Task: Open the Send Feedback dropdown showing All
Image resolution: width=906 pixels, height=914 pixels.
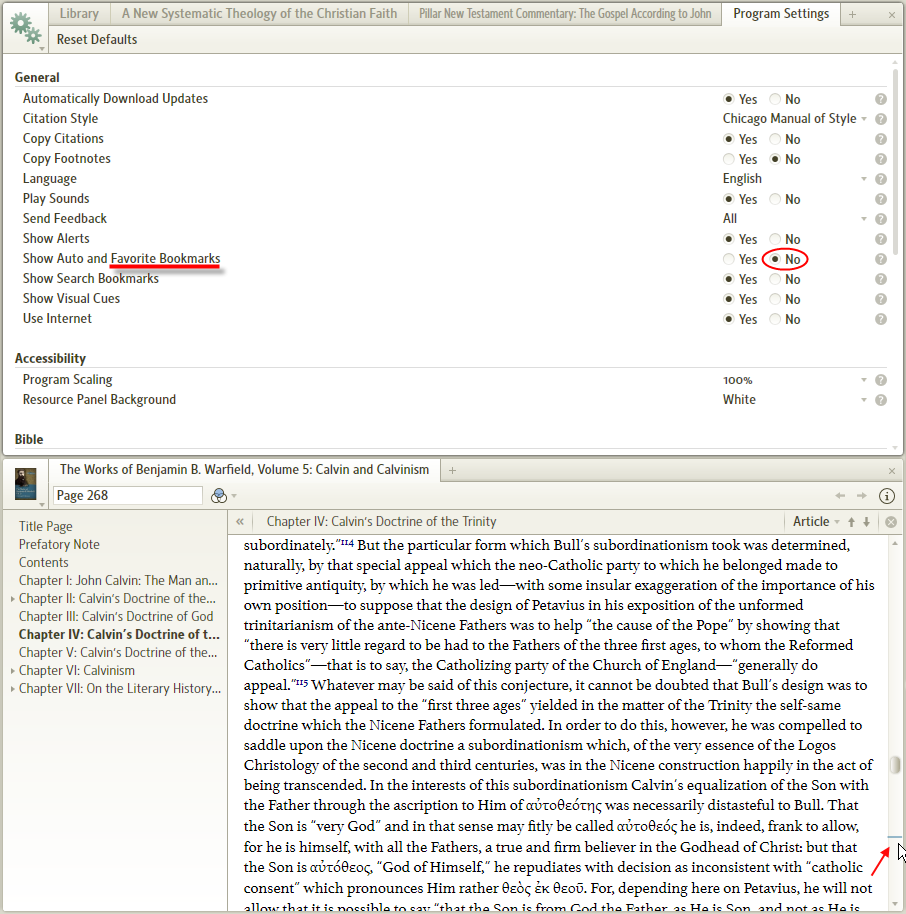Action: pos(795,219)
